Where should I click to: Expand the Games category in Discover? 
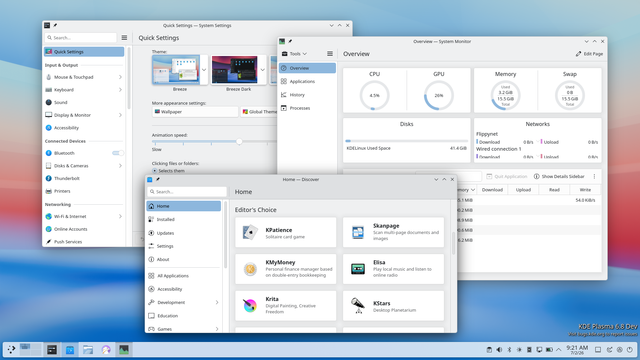[x=217, y=329]
